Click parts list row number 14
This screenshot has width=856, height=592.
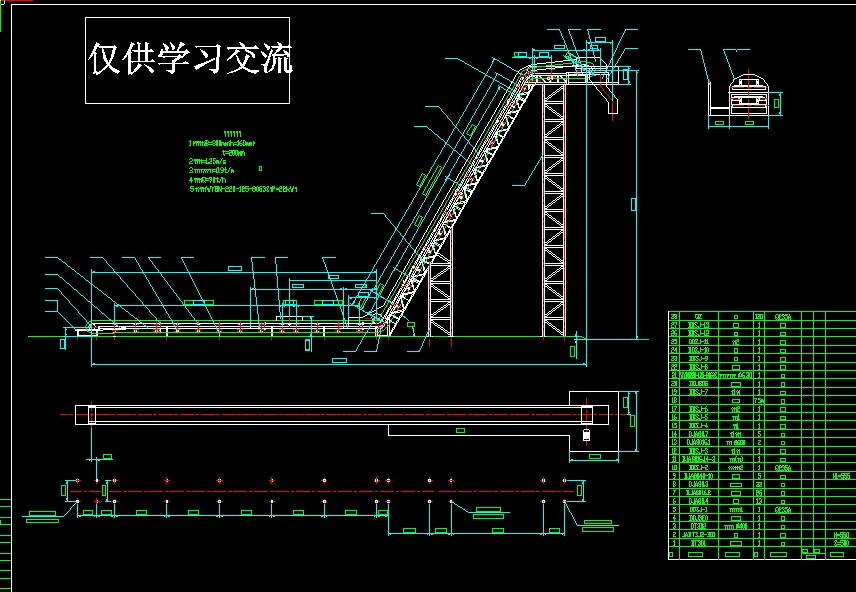tap(762, 434)
